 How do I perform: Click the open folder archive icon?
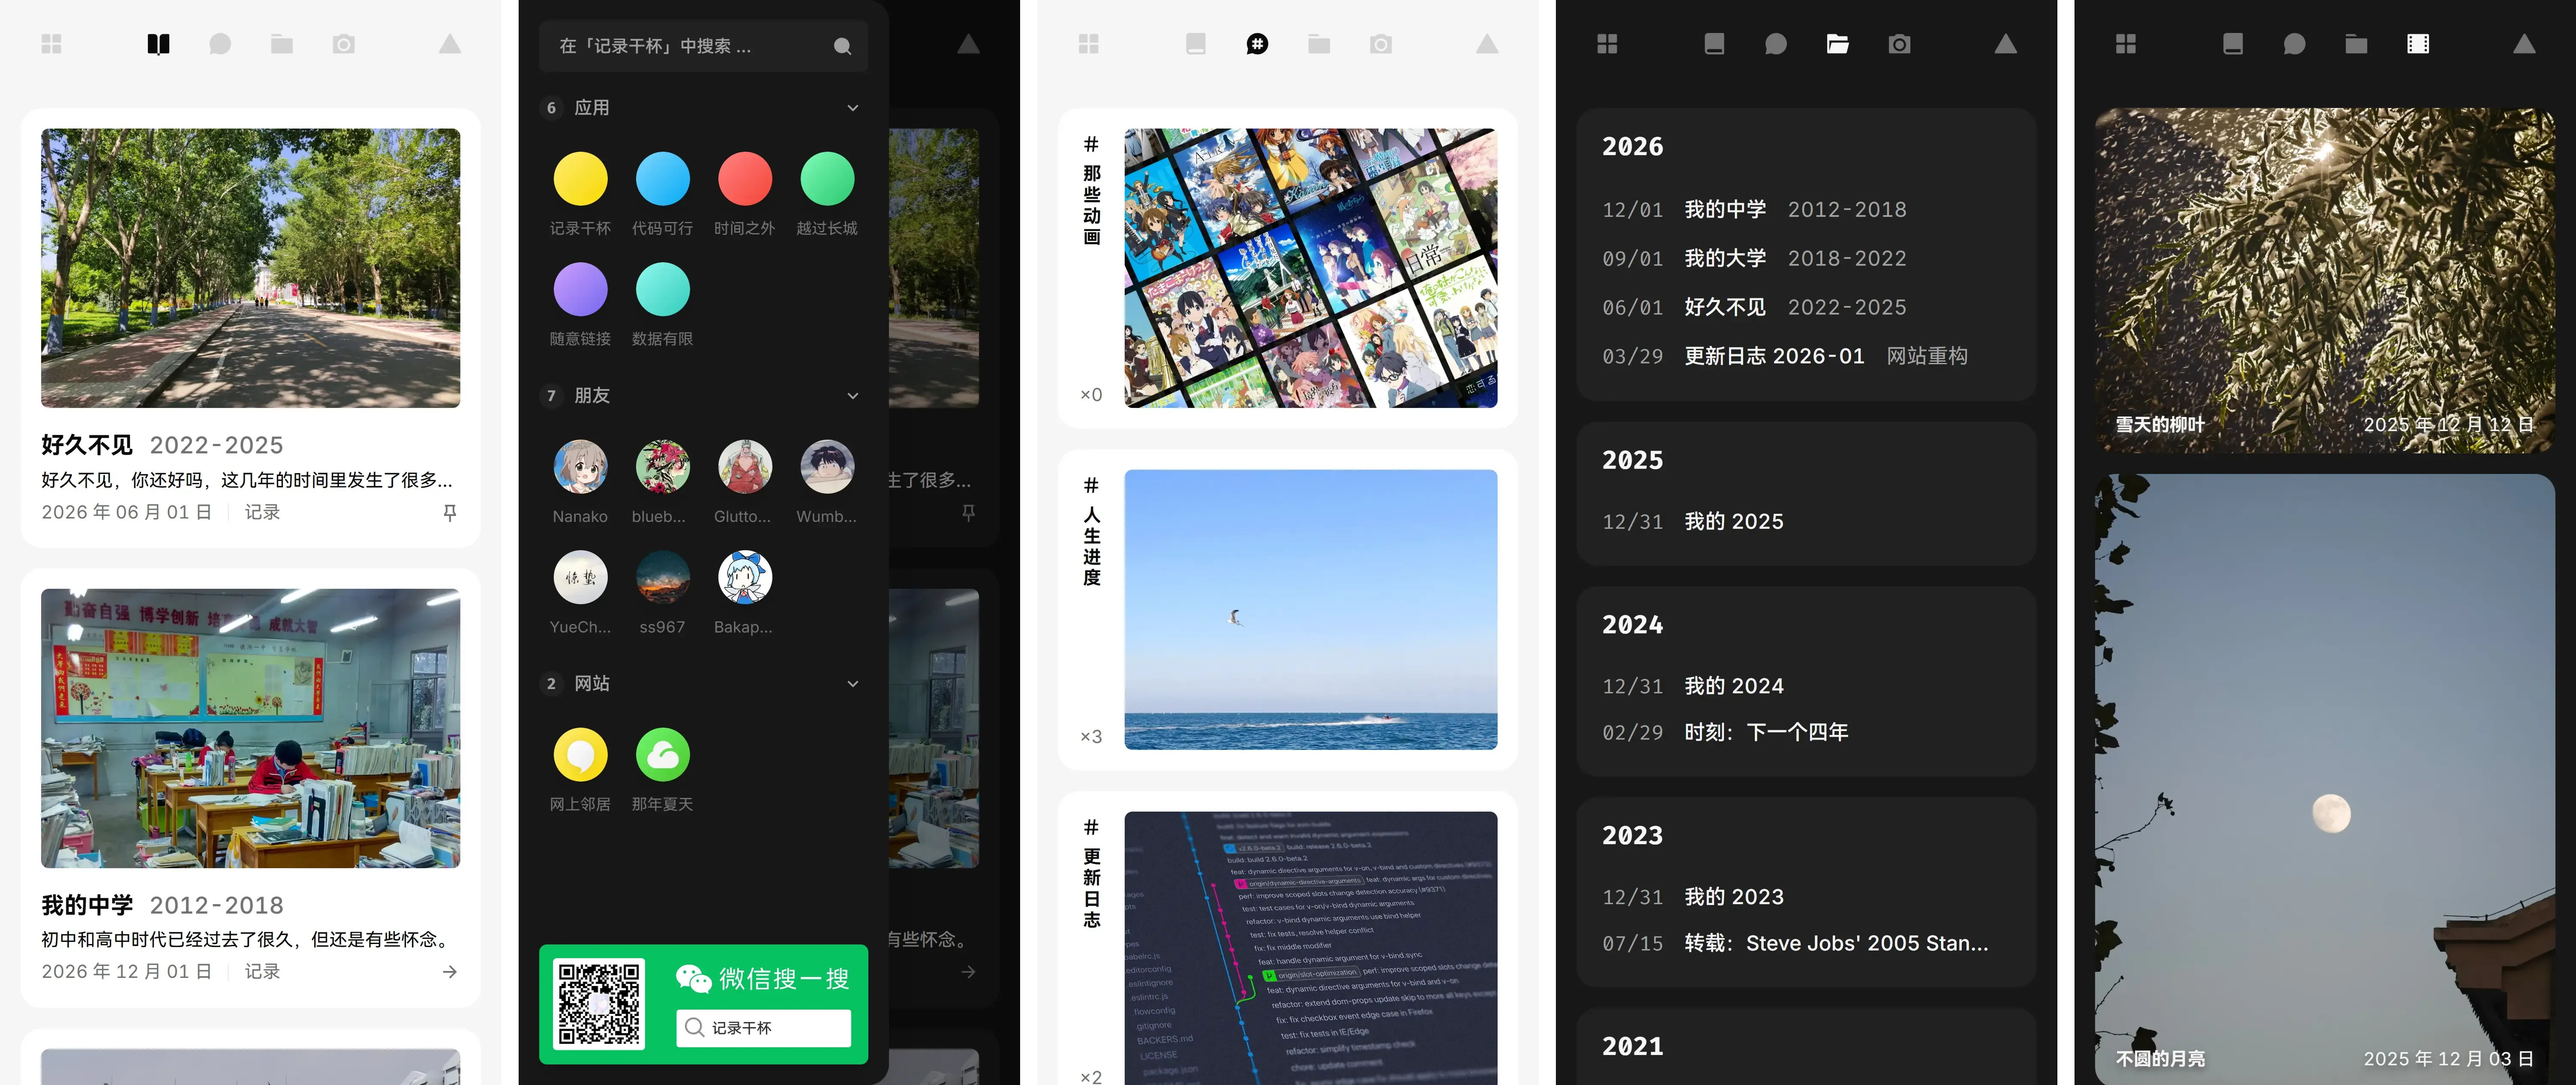pos(1837,44)
